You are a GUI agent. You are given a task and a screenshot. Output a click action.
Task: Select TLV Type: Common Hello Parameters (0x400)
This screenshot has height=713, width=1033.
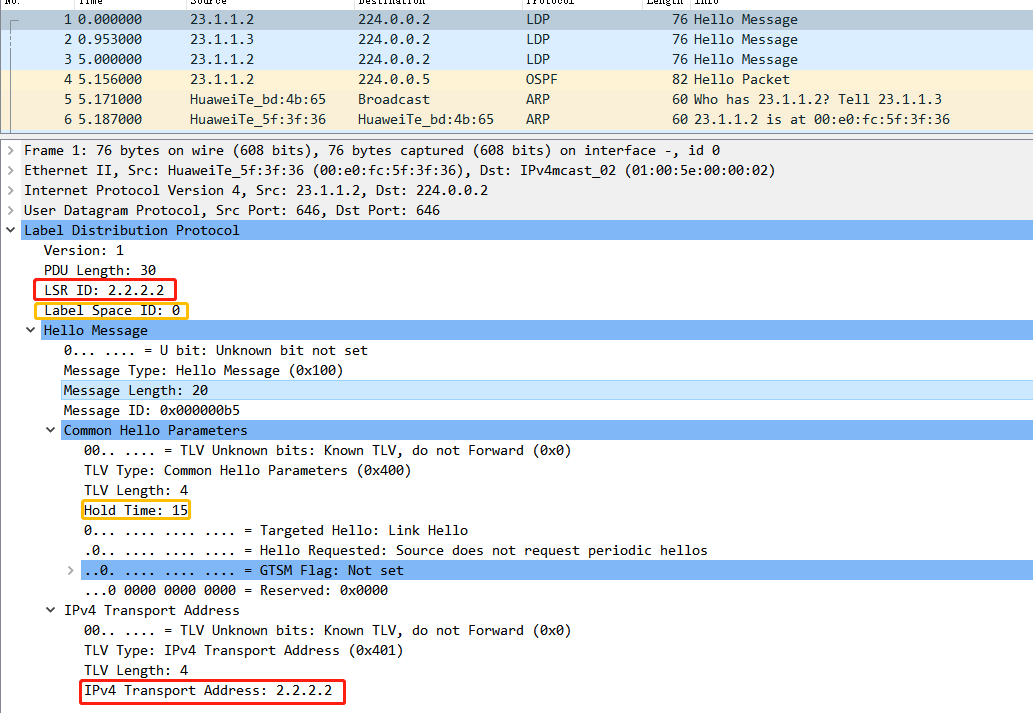tap(248, 471)
